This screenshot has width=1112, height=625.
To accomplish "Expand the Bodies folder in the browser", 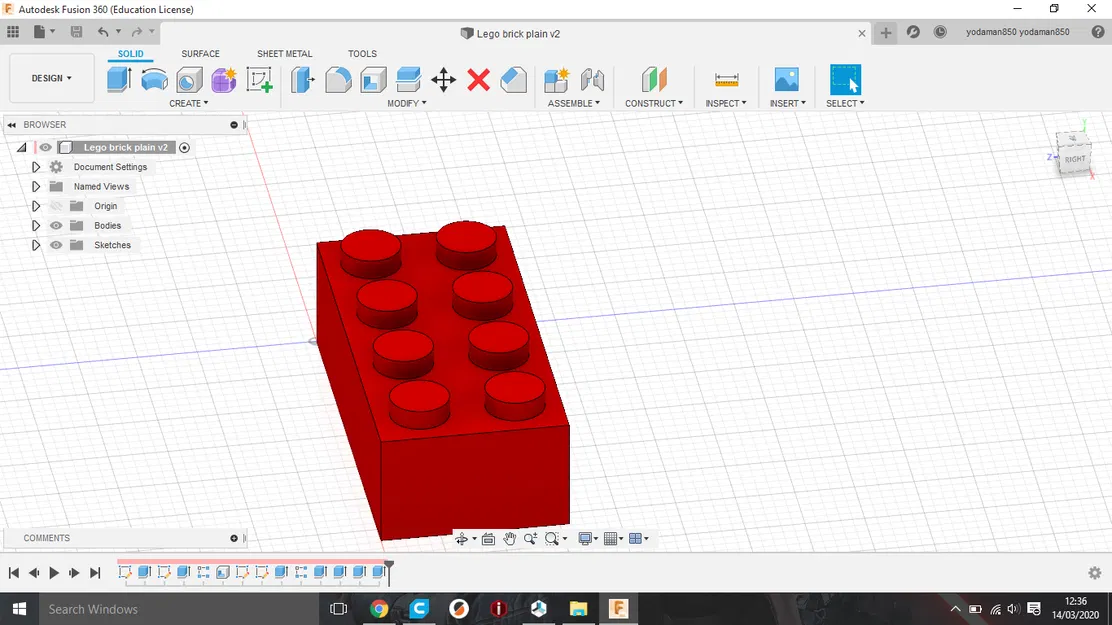I will click(x=35, y=225).
